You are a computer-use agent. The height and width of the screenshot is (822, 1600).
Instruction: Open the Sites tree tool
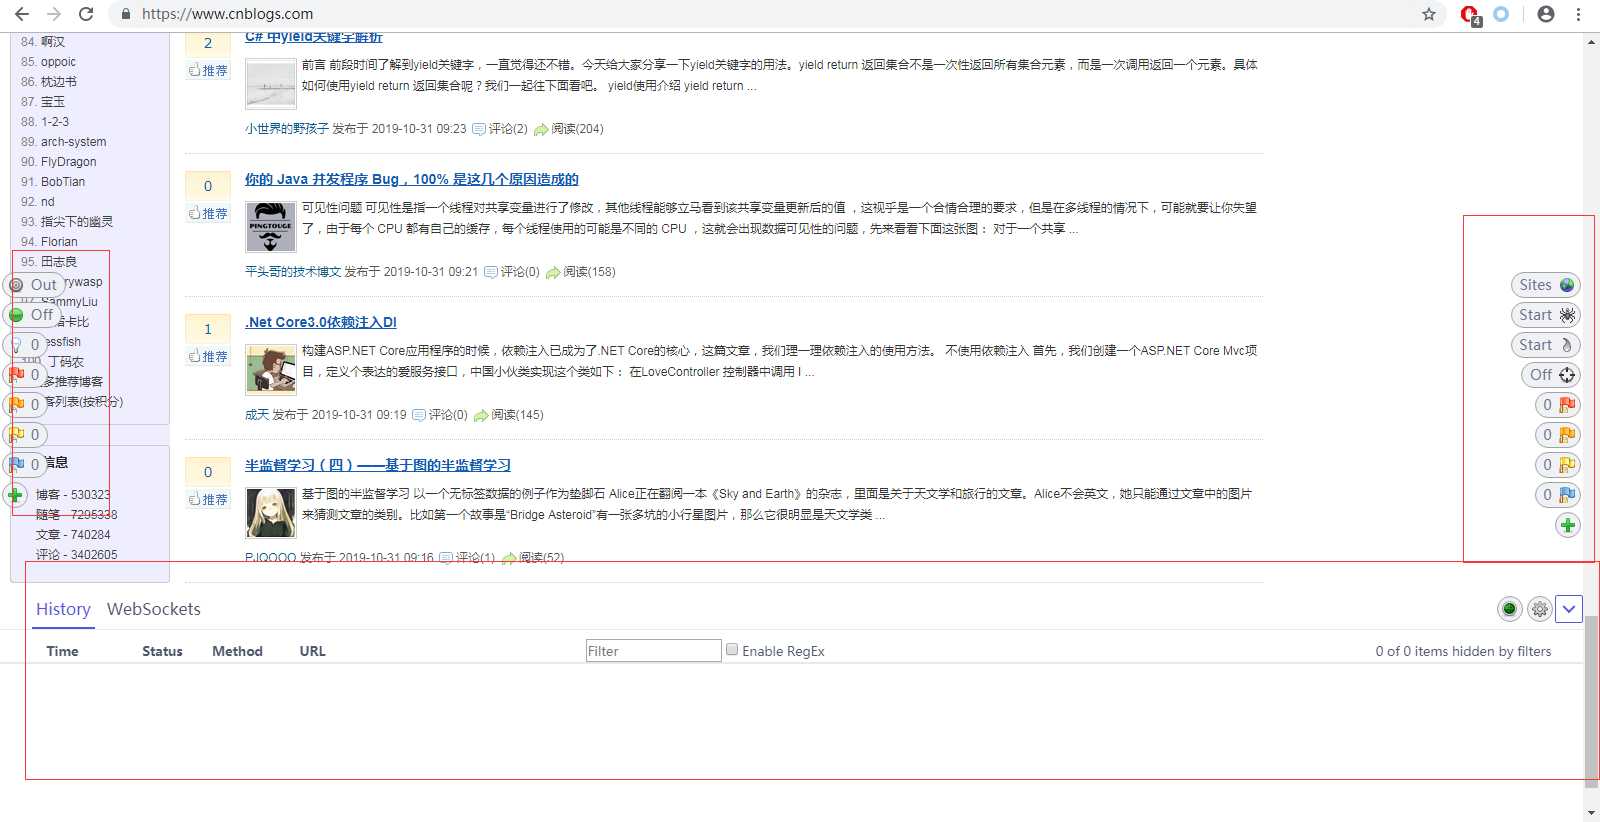point(1545,285)
